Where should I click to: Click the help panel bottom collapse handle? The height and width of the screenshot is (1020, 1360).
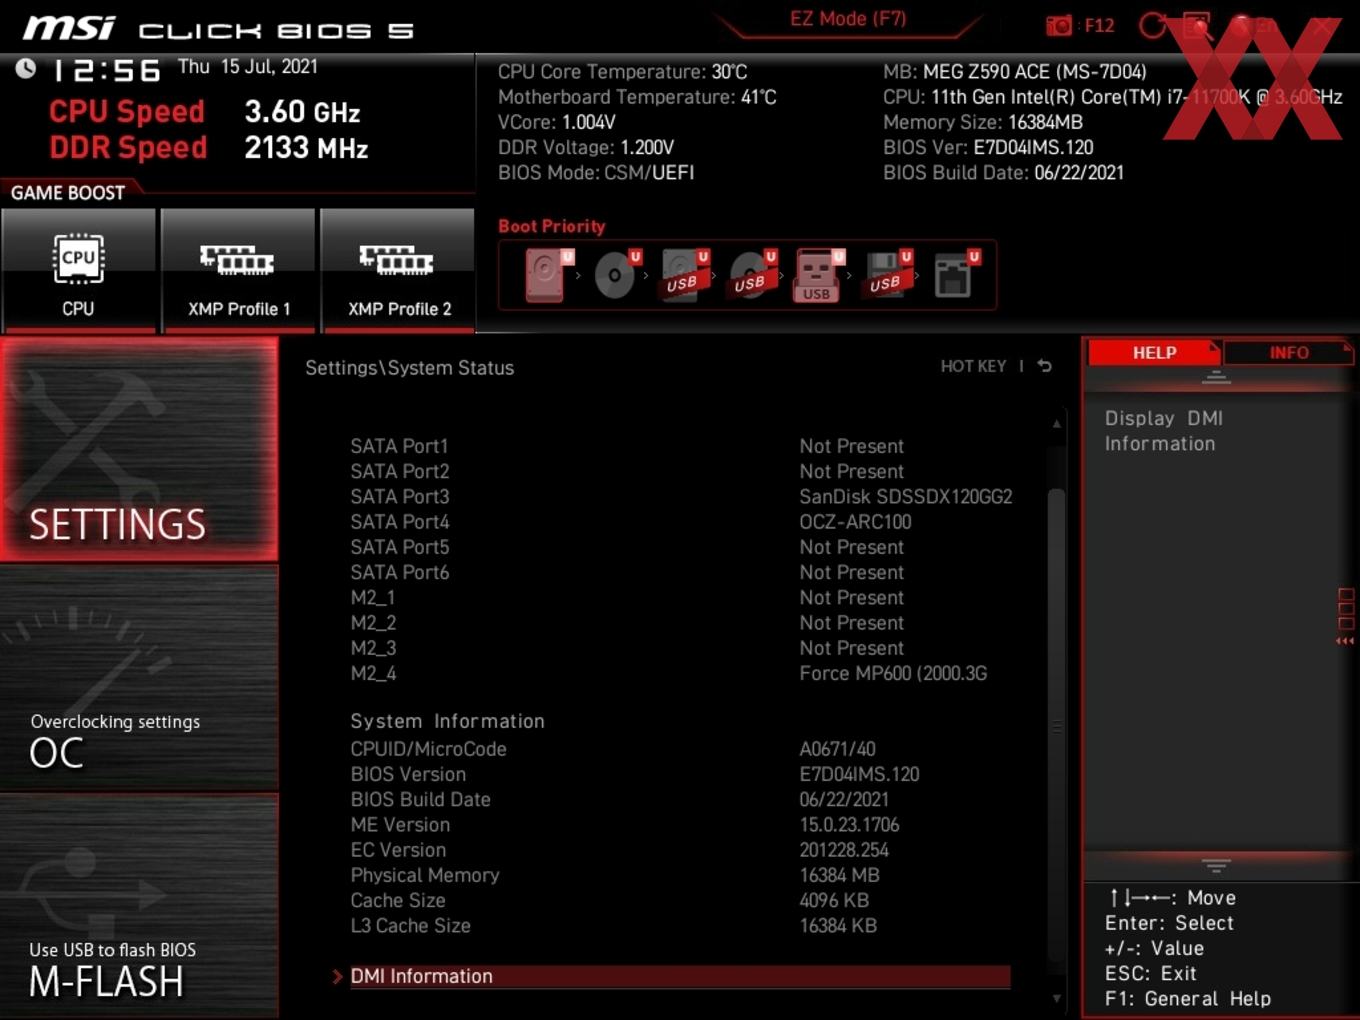(x=1216, y=865)
